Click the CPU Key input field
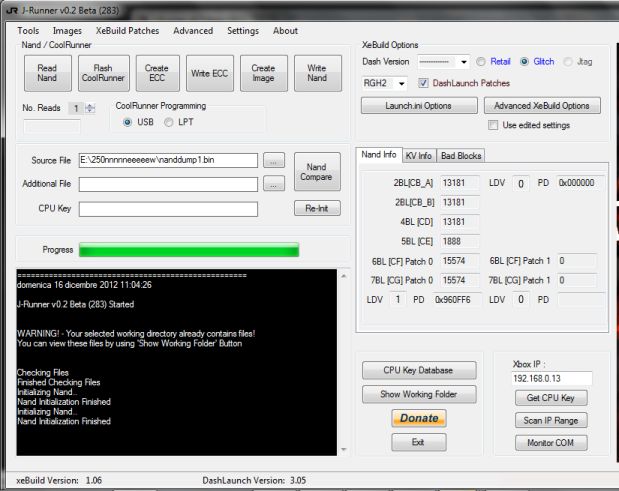This screenshot has width=619, height=491. [168, 209]
